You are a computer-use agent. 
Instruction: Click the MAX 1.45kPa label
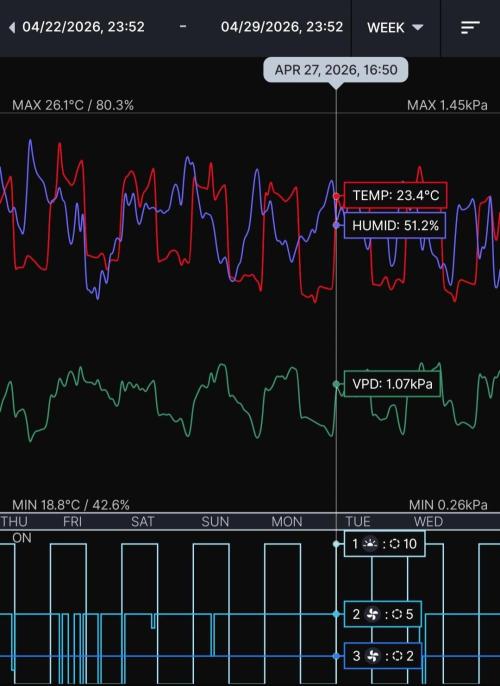coord(447,105)
